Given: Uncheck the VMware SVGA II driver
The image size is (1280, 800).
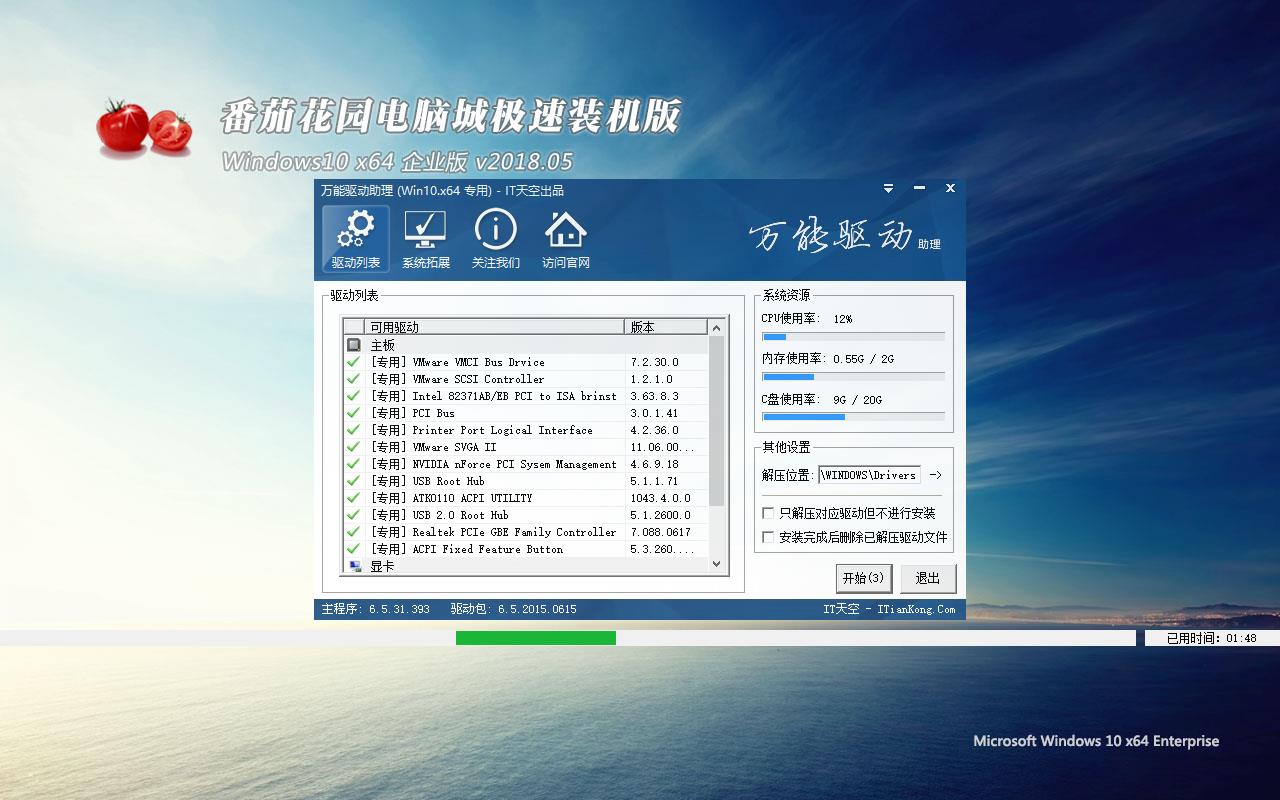Looking at the screenshot, I should click(x=353, y=447).
